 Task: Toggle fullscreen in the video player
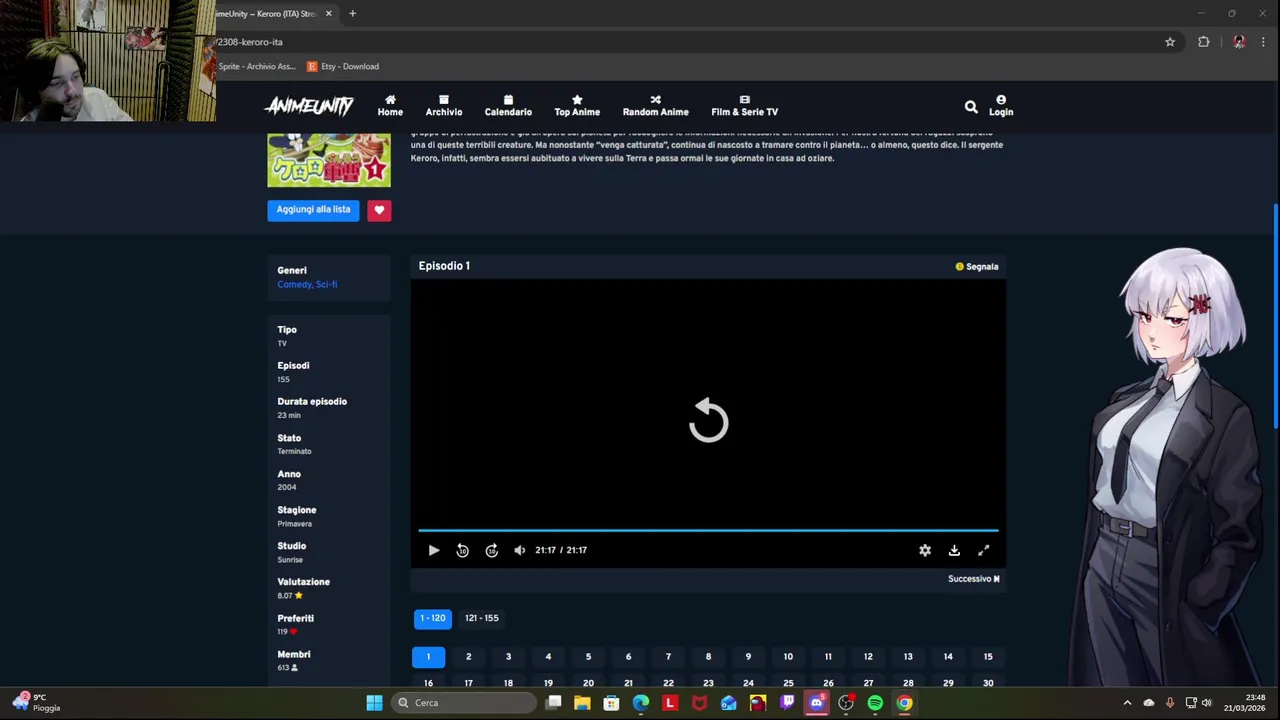click(984, 550)
